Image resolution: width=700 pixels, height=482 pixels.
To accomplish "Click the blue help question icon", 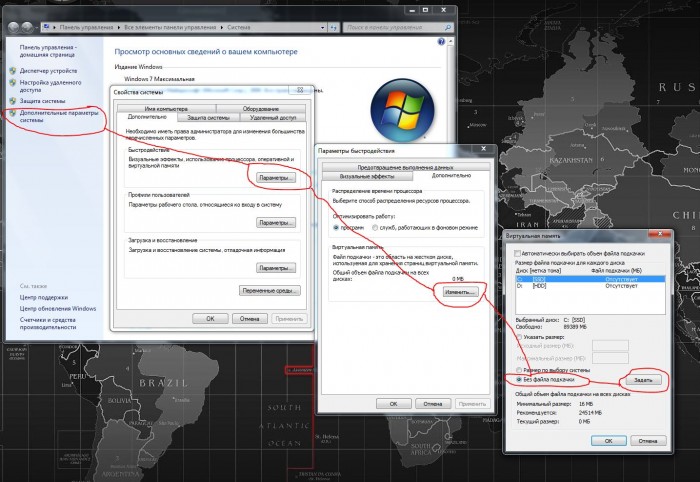I will (441, 42).
